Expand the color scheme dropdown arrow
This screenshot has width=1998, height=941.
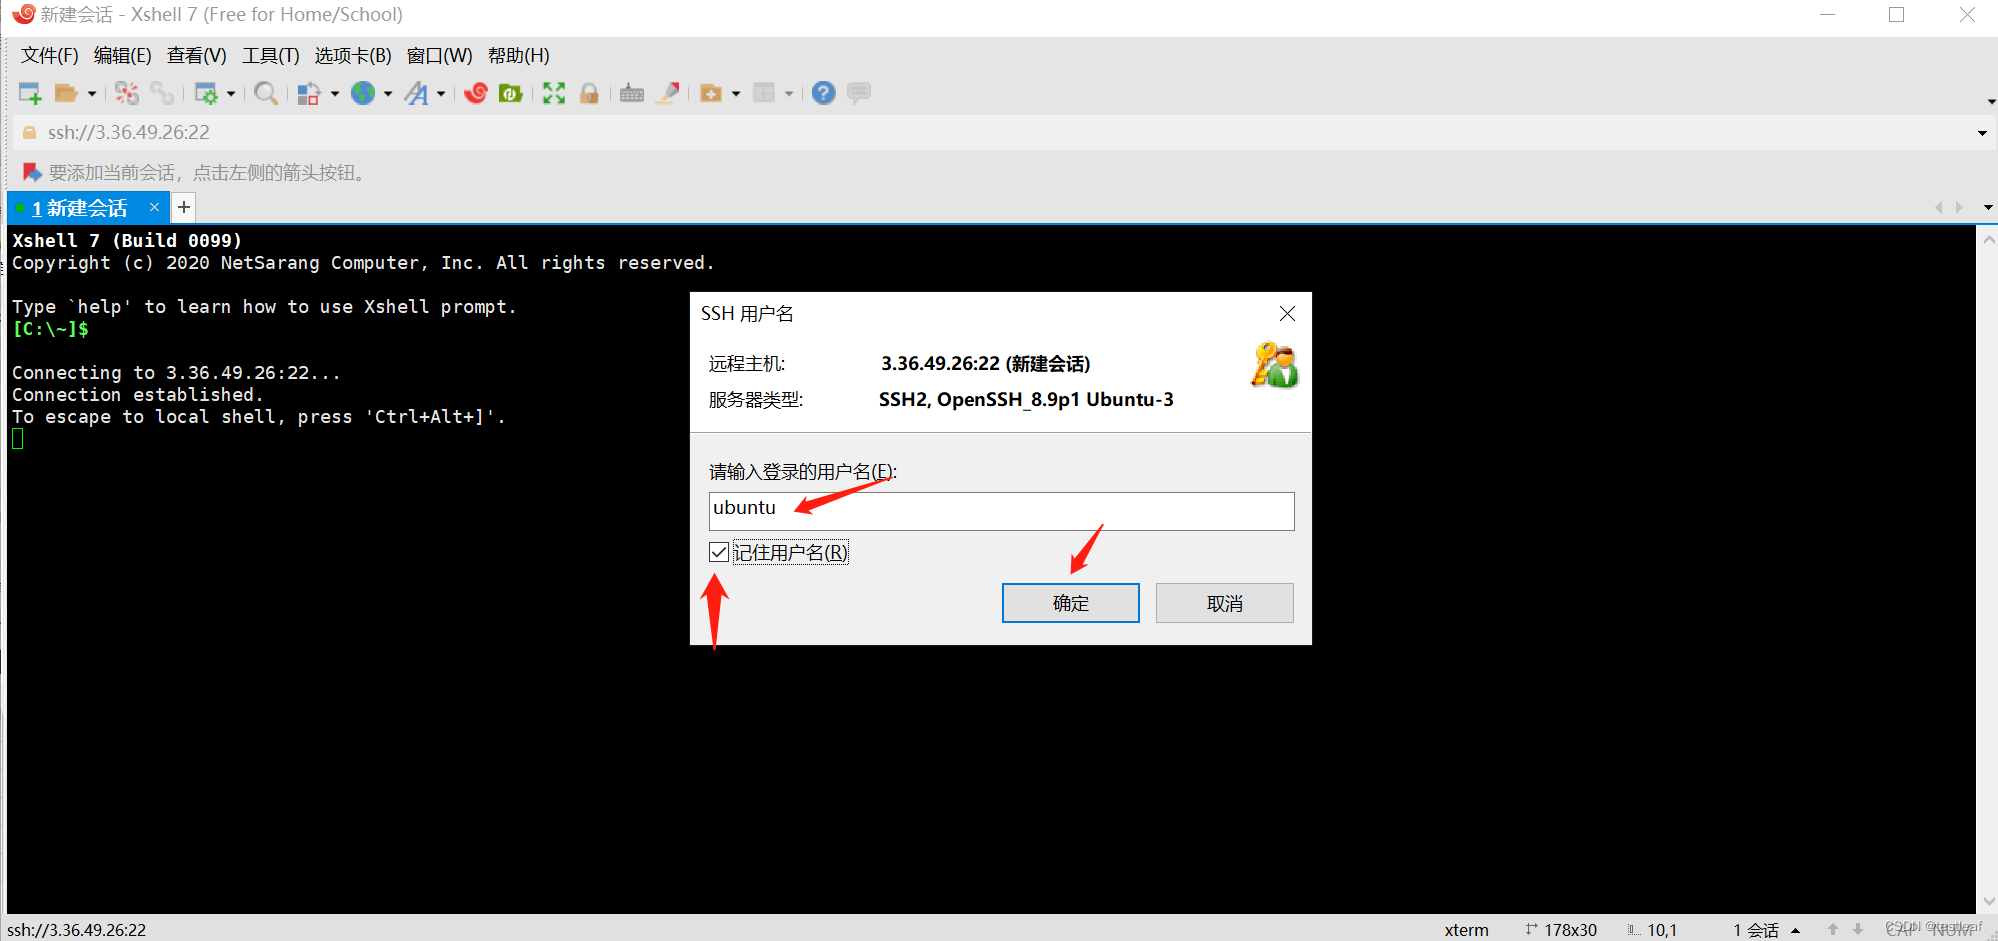click(335, 94)
